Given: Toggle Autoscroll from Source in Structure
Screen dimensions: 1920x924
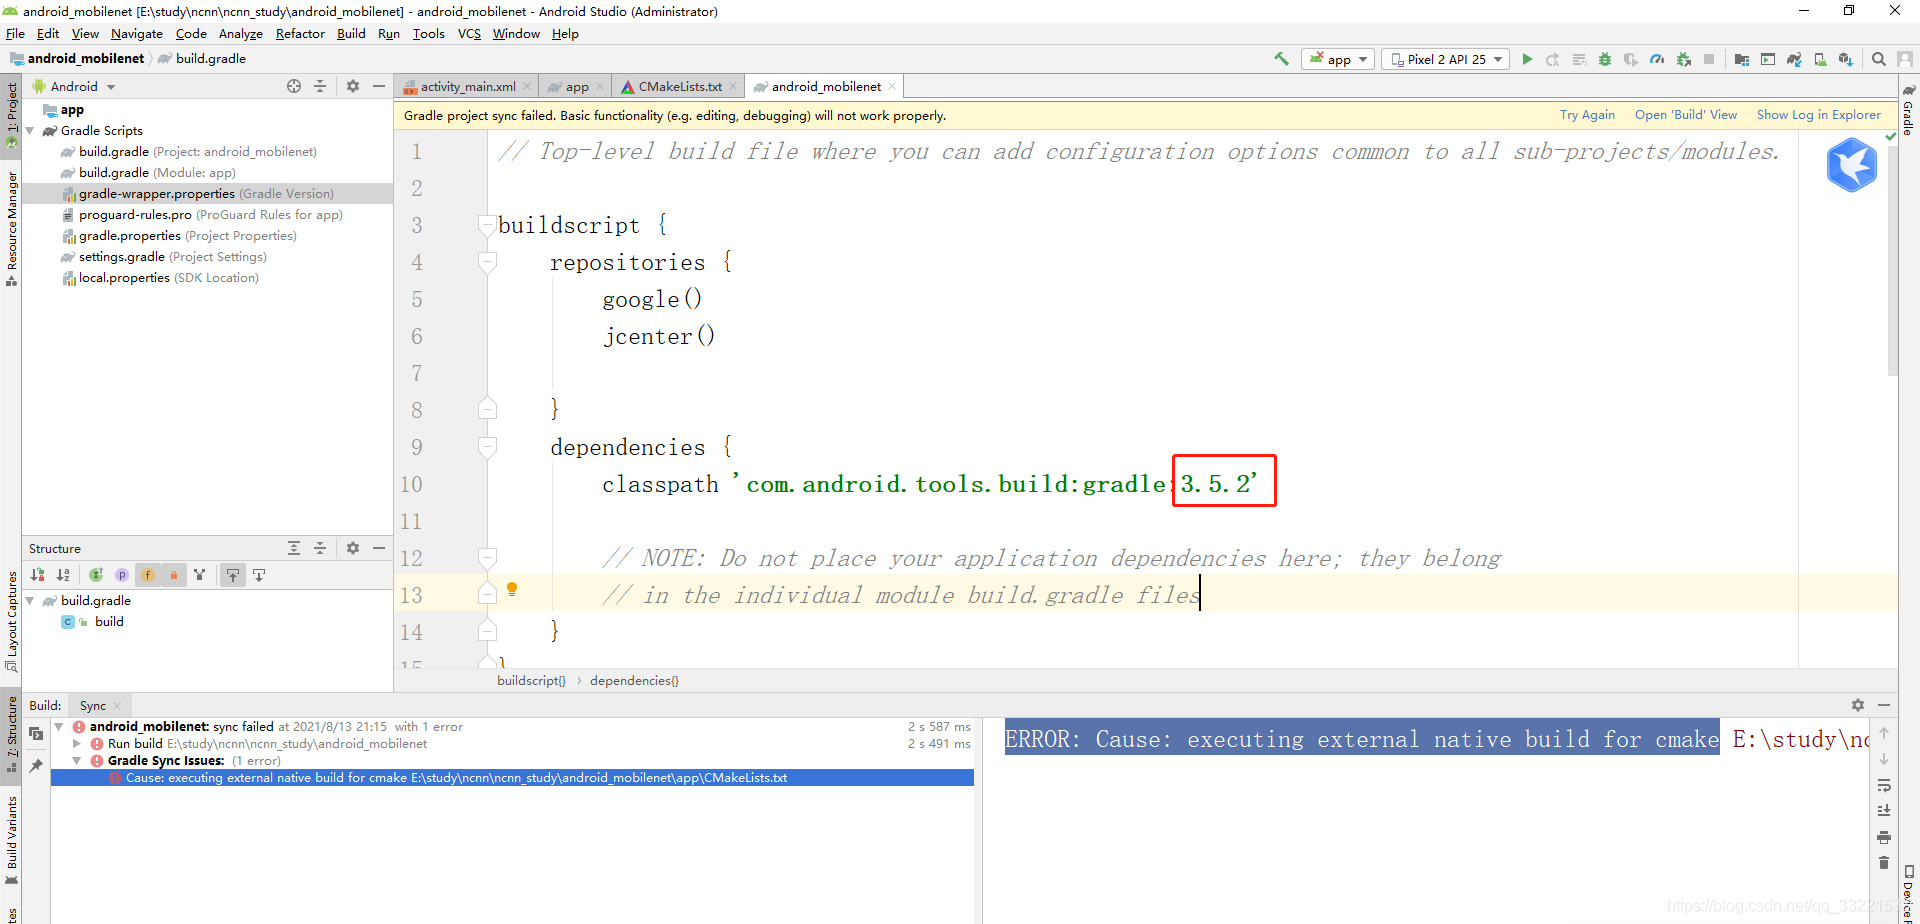Looking at the screenshot, I should [259, 575].
